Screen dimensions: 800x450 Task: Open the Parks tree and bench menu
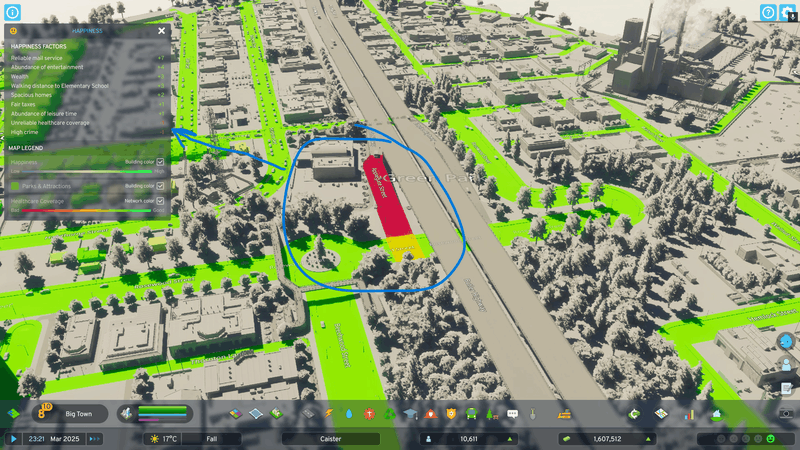[x=492, y=414]
